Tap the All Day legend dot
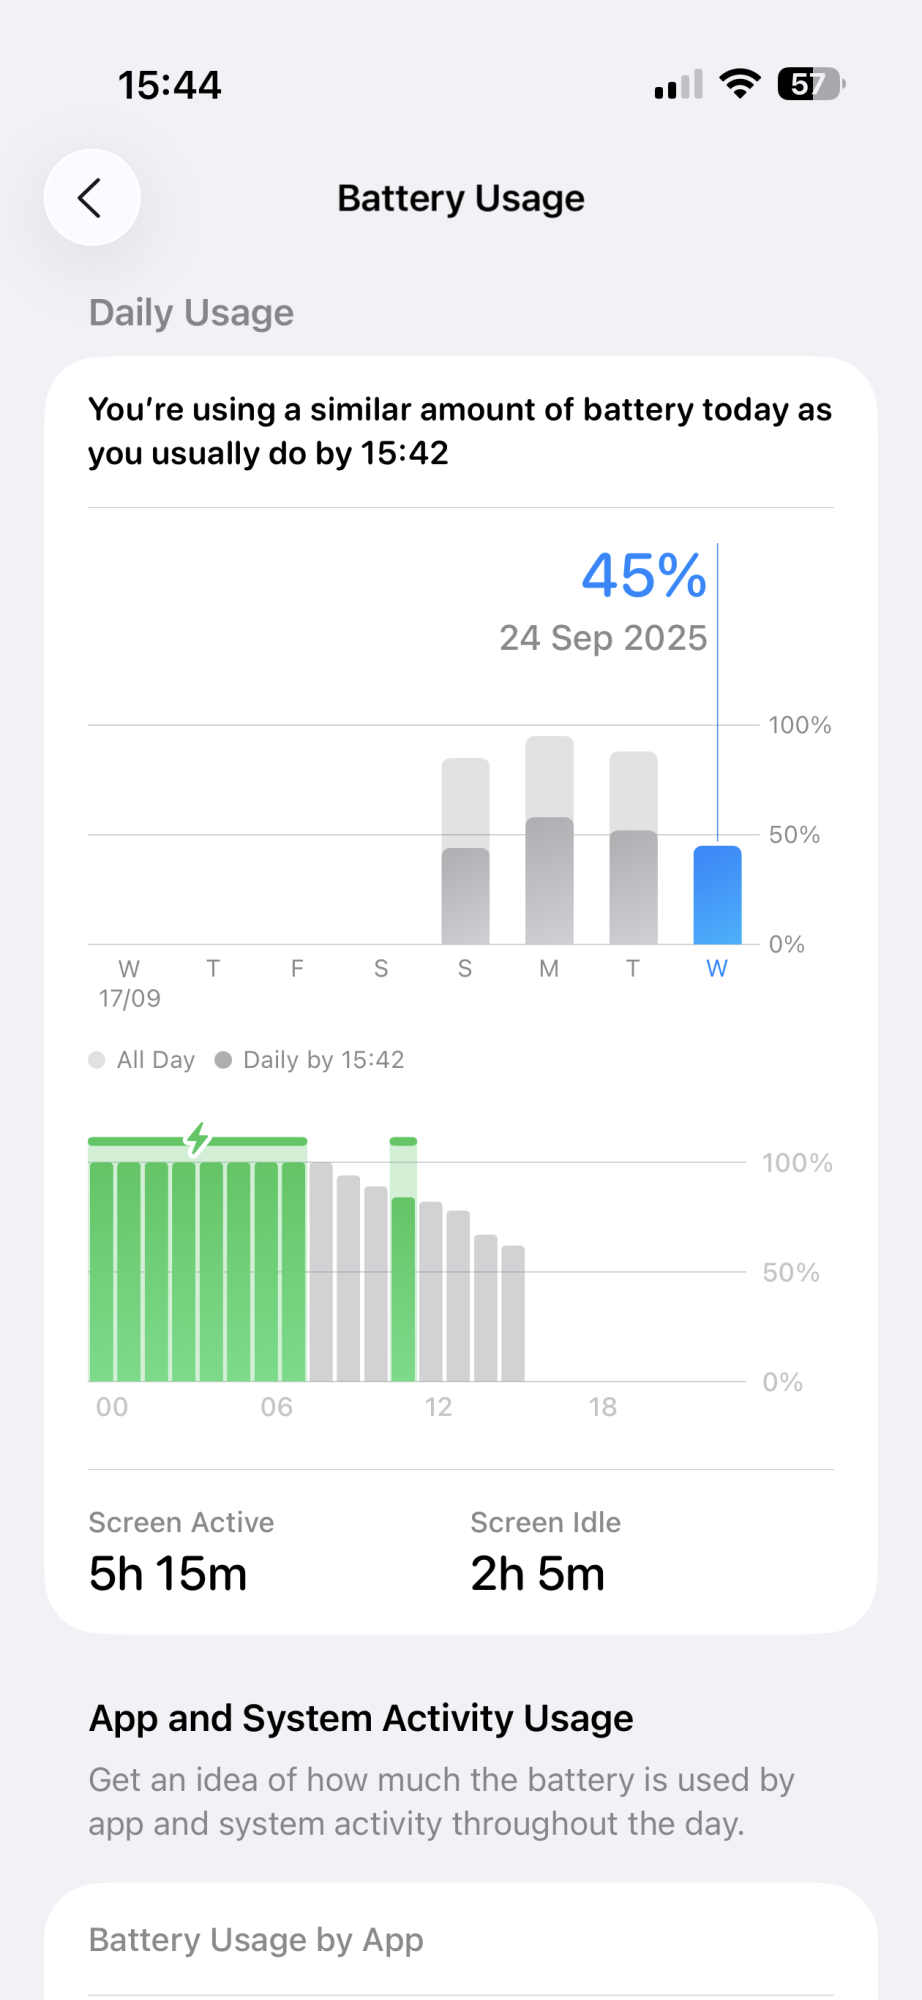The width and height of the screenshot is (922, 2000). [97, 1060]
